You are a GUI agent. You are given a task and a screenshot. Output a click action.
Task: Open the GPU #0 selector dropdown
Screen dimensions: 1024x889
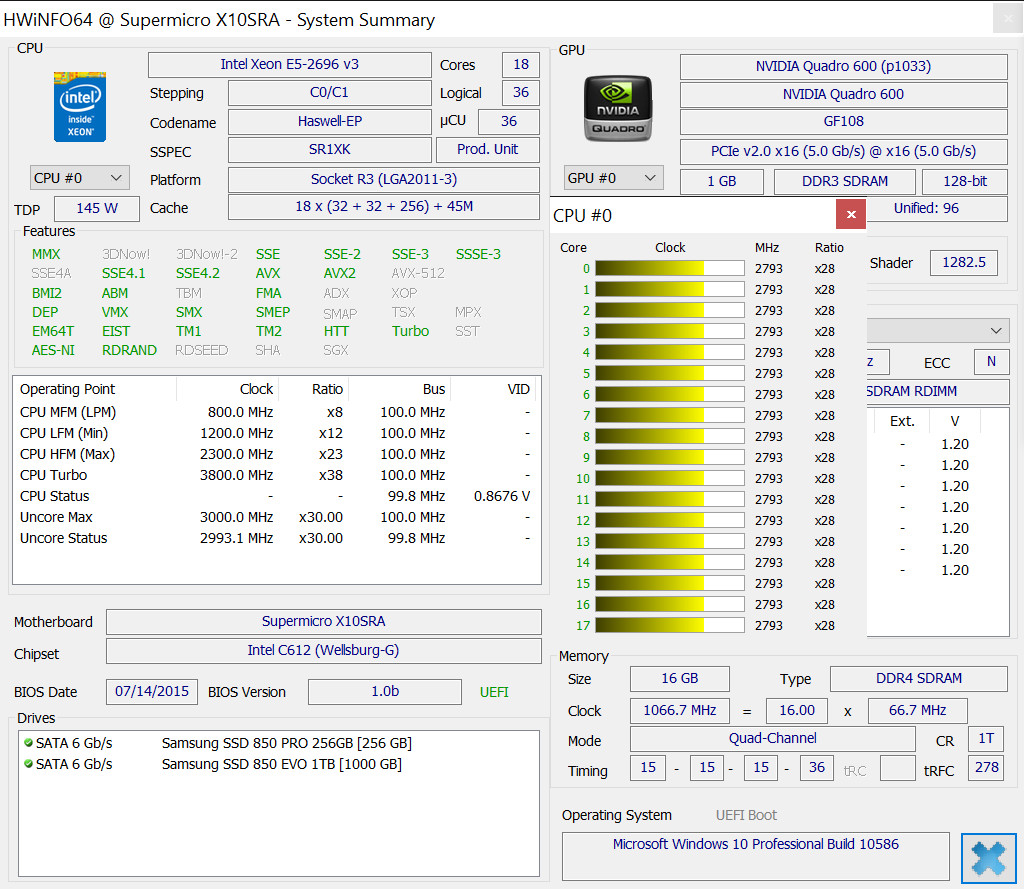(x=613, y=178)
